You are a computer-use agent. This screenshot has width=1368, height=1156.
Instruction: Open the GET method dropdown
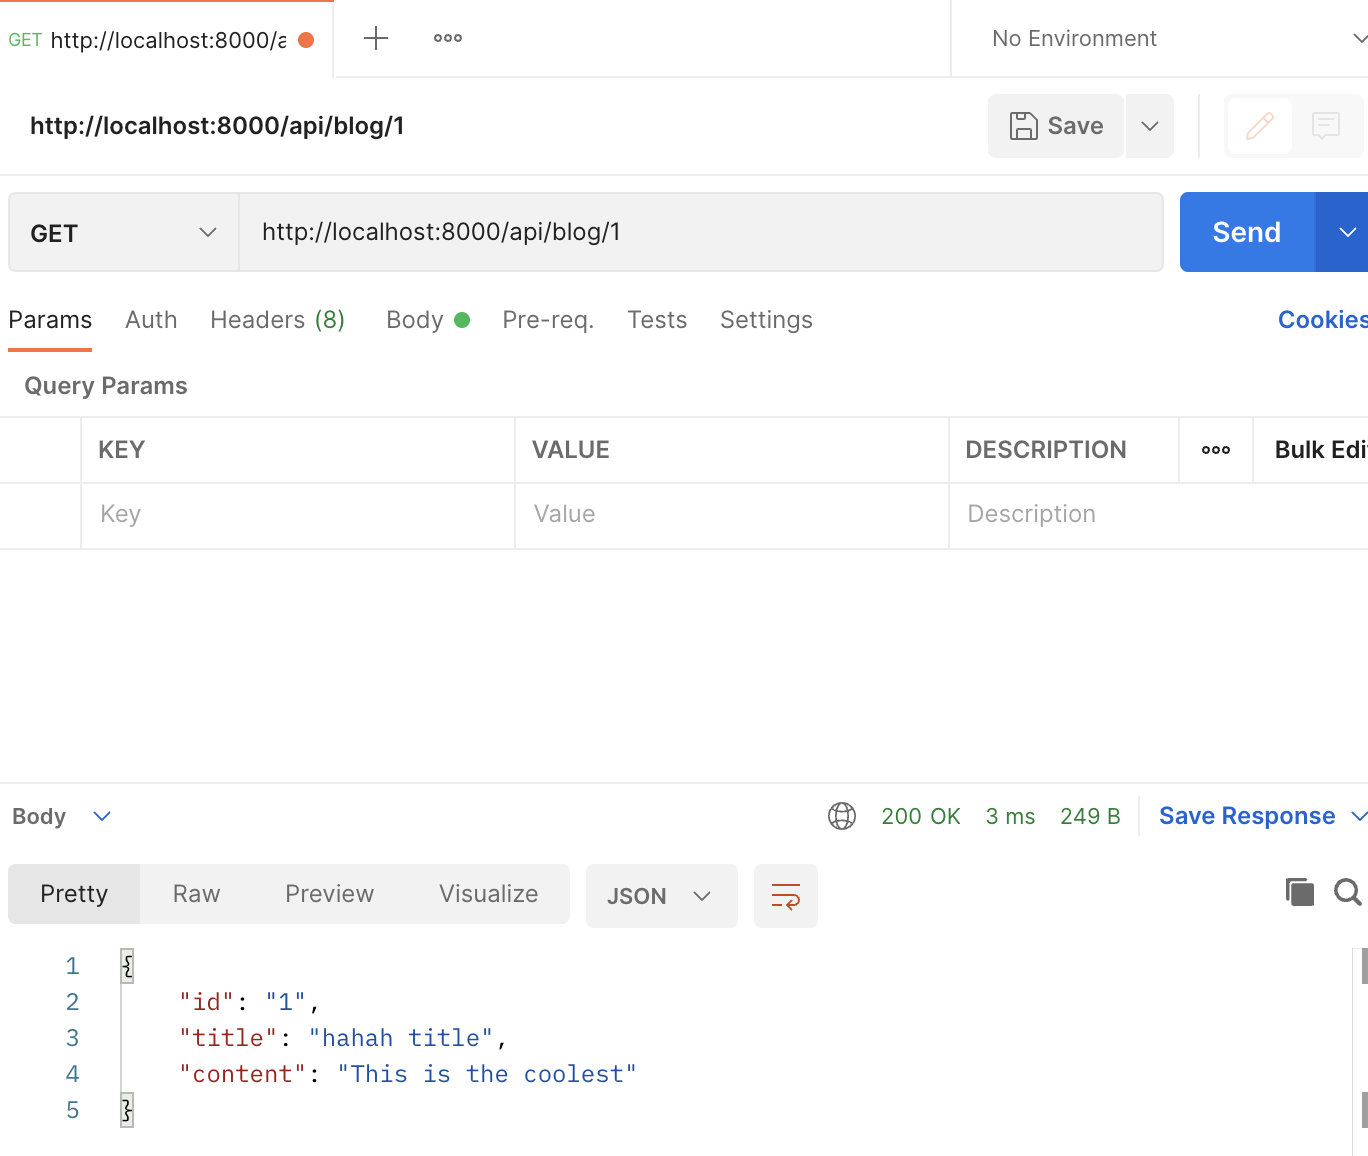(124, 233)
